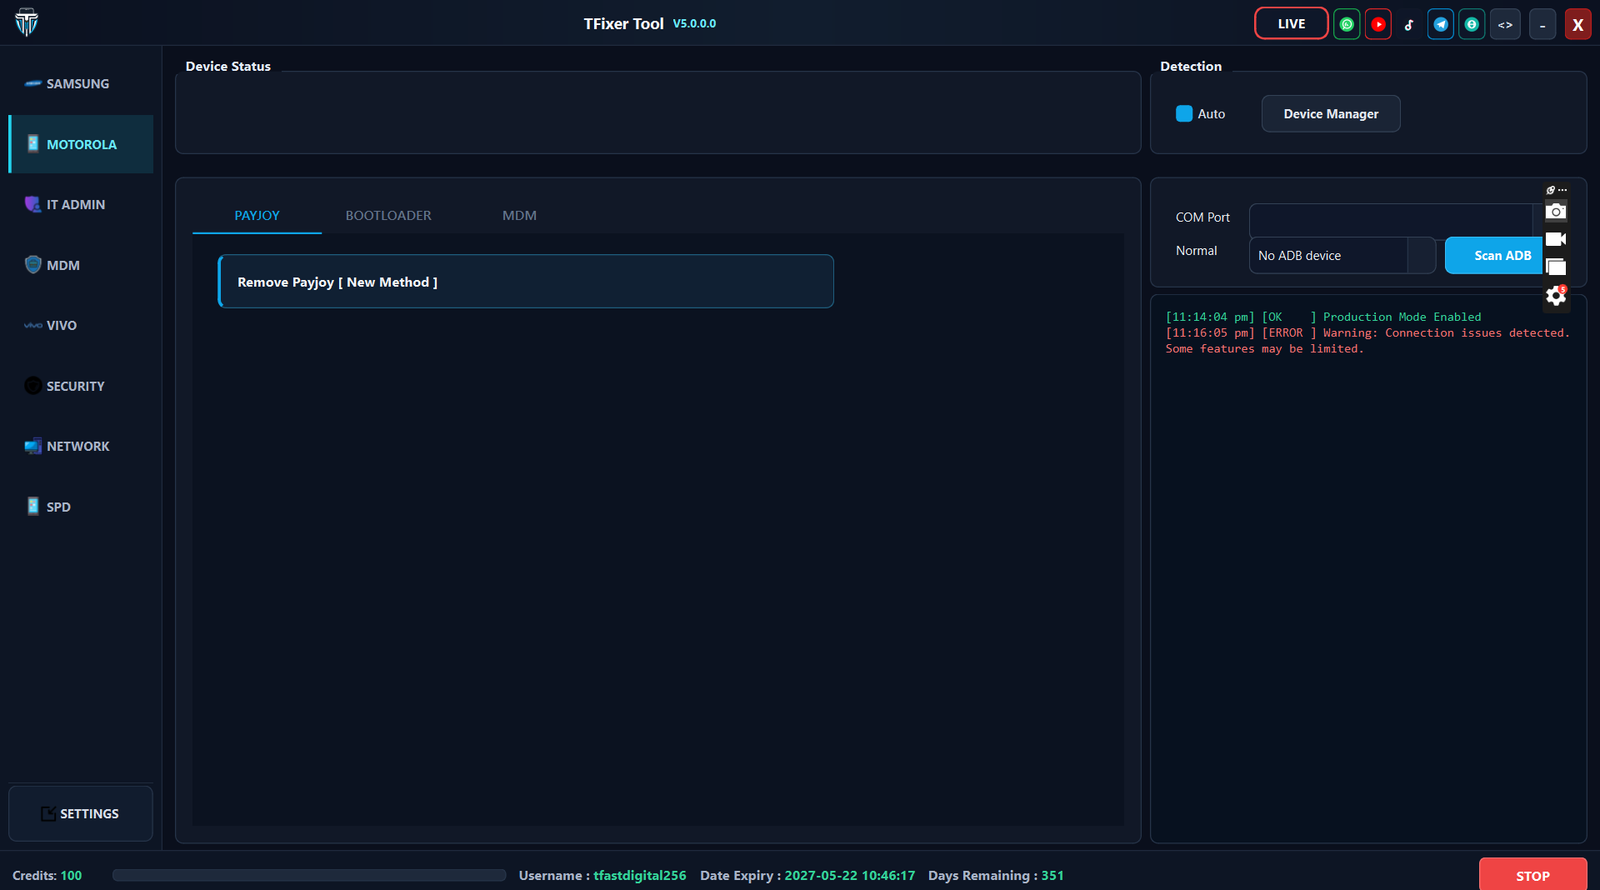This screenshot has width=1600, height=890.
Task: Click the teal globe website icon
Action: pos(1472,24)
